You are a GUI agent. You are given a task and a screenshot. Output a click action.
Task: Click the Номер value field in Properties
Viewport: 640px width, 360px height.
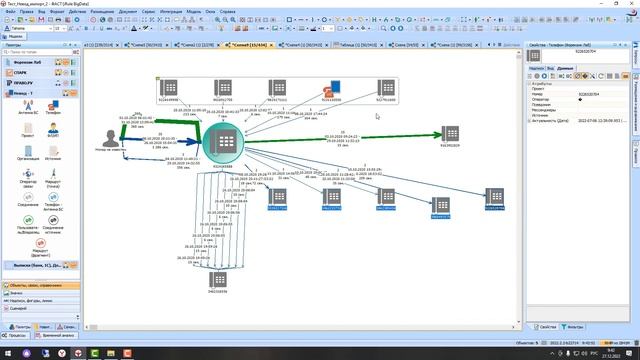[602, 94]
